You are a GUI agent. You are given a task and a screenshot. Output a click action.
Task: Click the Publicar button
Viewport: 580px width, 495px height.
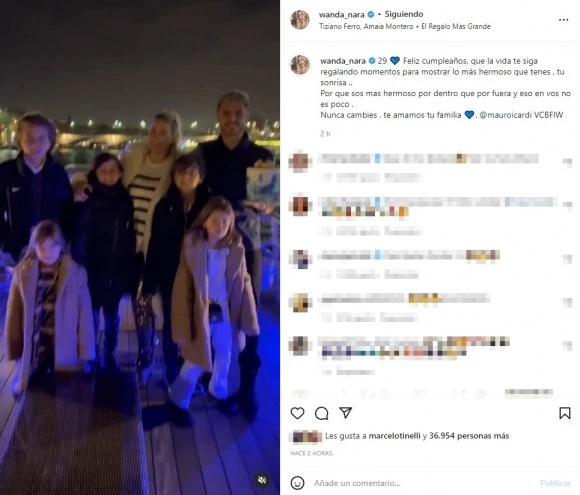pos(556,483)
